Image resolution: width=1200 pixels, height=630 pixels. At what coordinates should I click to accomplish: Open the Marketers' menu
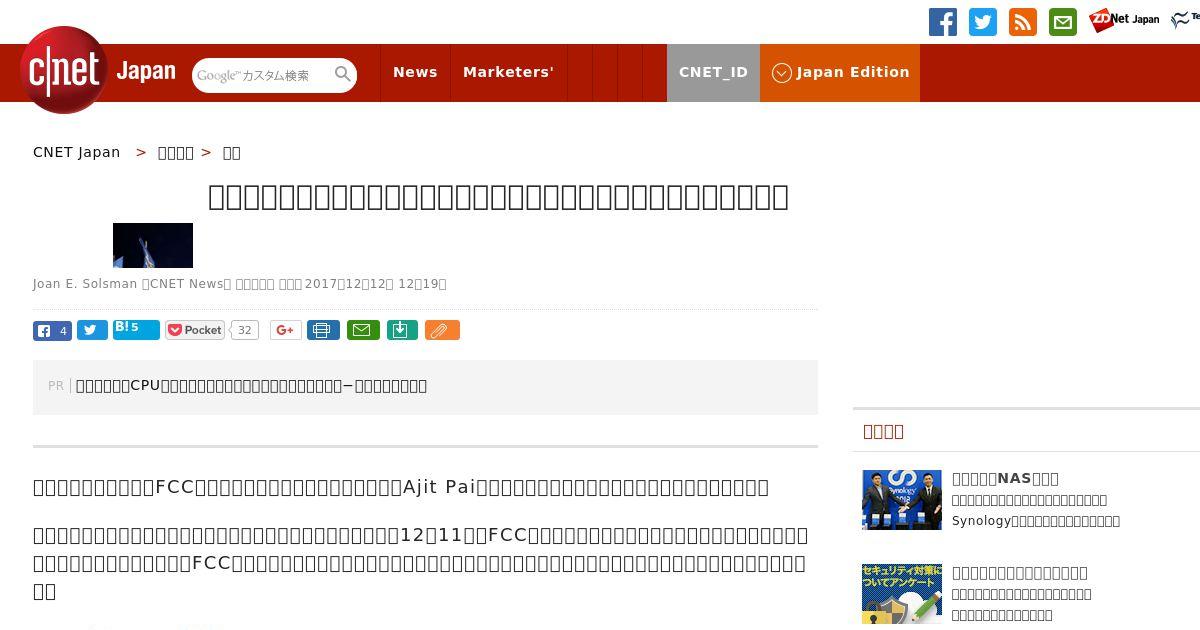coord(508,72)
